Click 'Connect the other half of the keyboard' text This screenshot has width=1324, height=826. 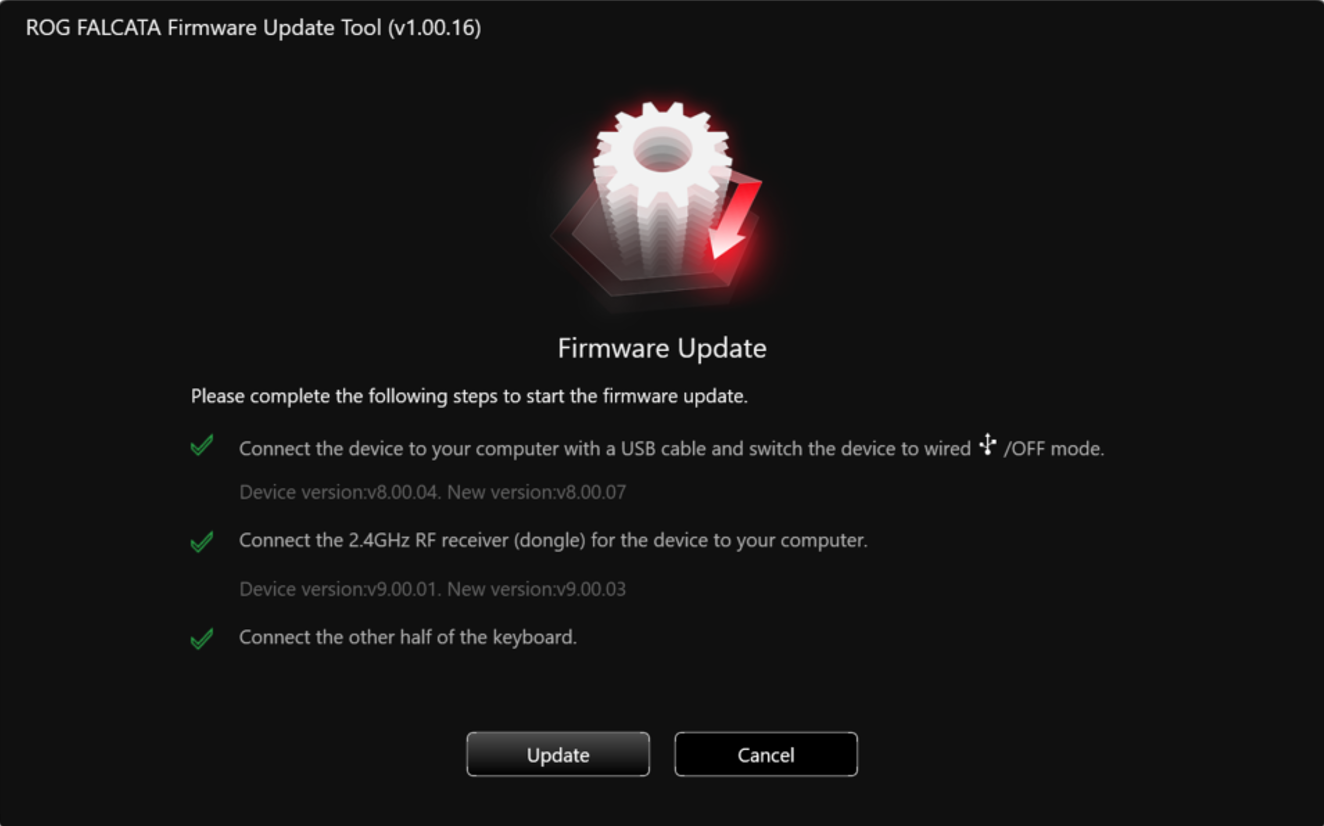[408, 637]
